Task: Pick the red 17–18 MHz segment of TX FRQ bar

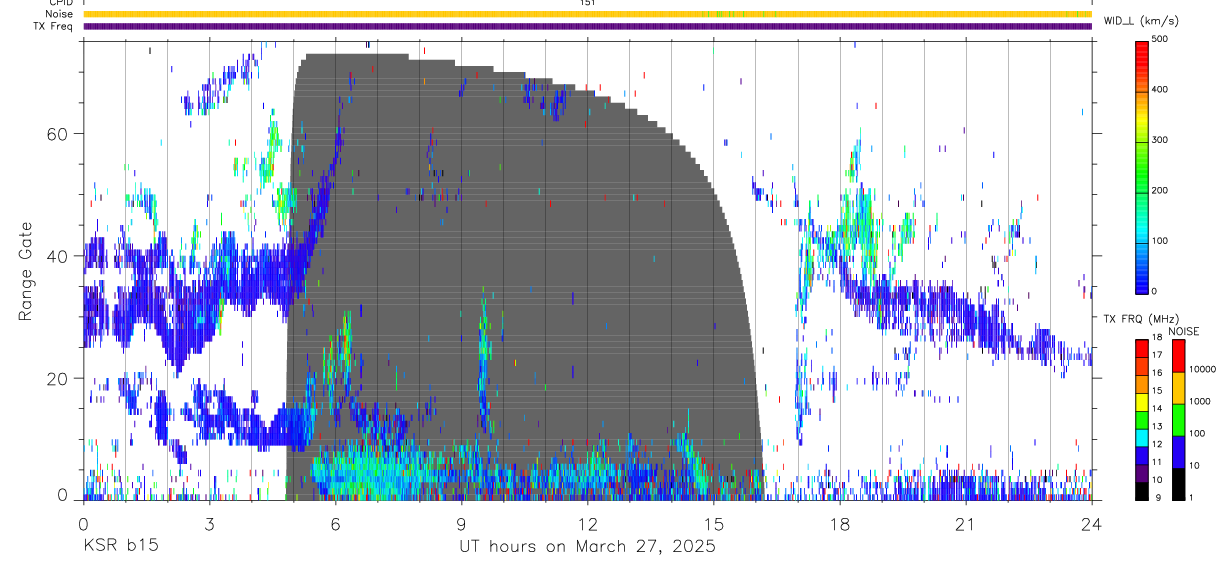Action: click(x=1142, y=347)
